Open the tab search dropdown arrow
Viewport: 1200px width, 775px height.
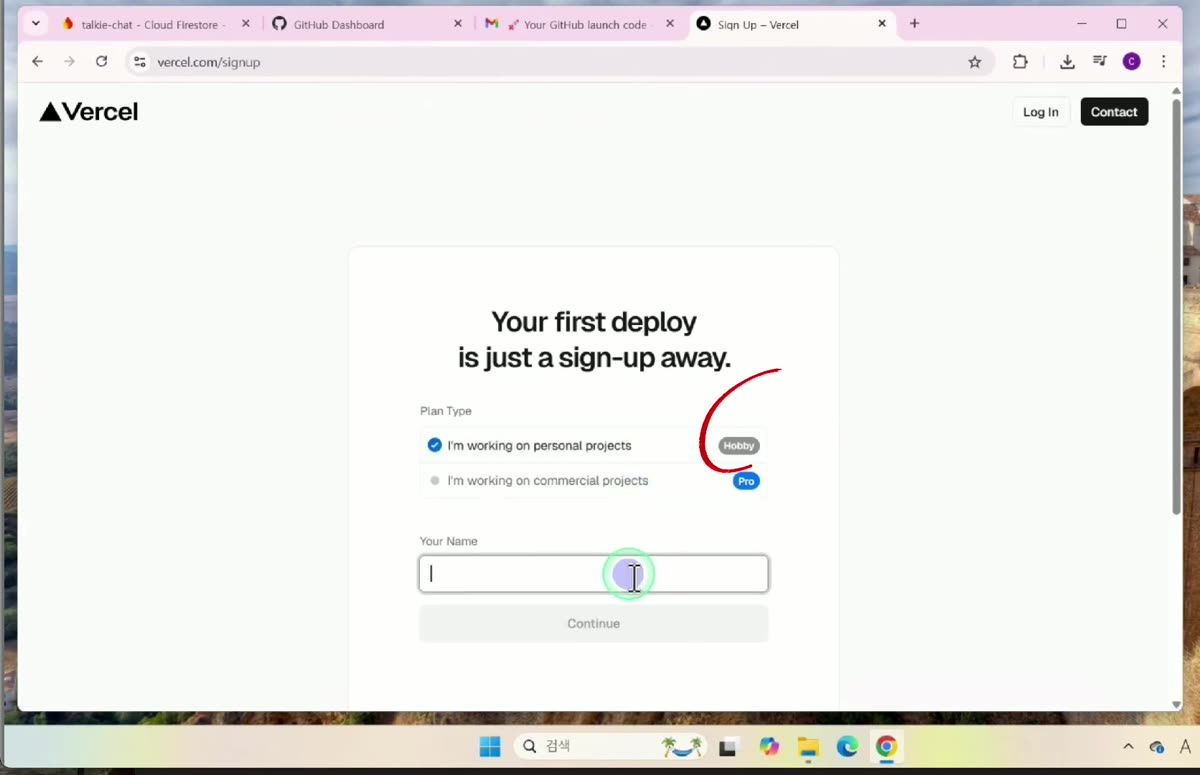36,24
